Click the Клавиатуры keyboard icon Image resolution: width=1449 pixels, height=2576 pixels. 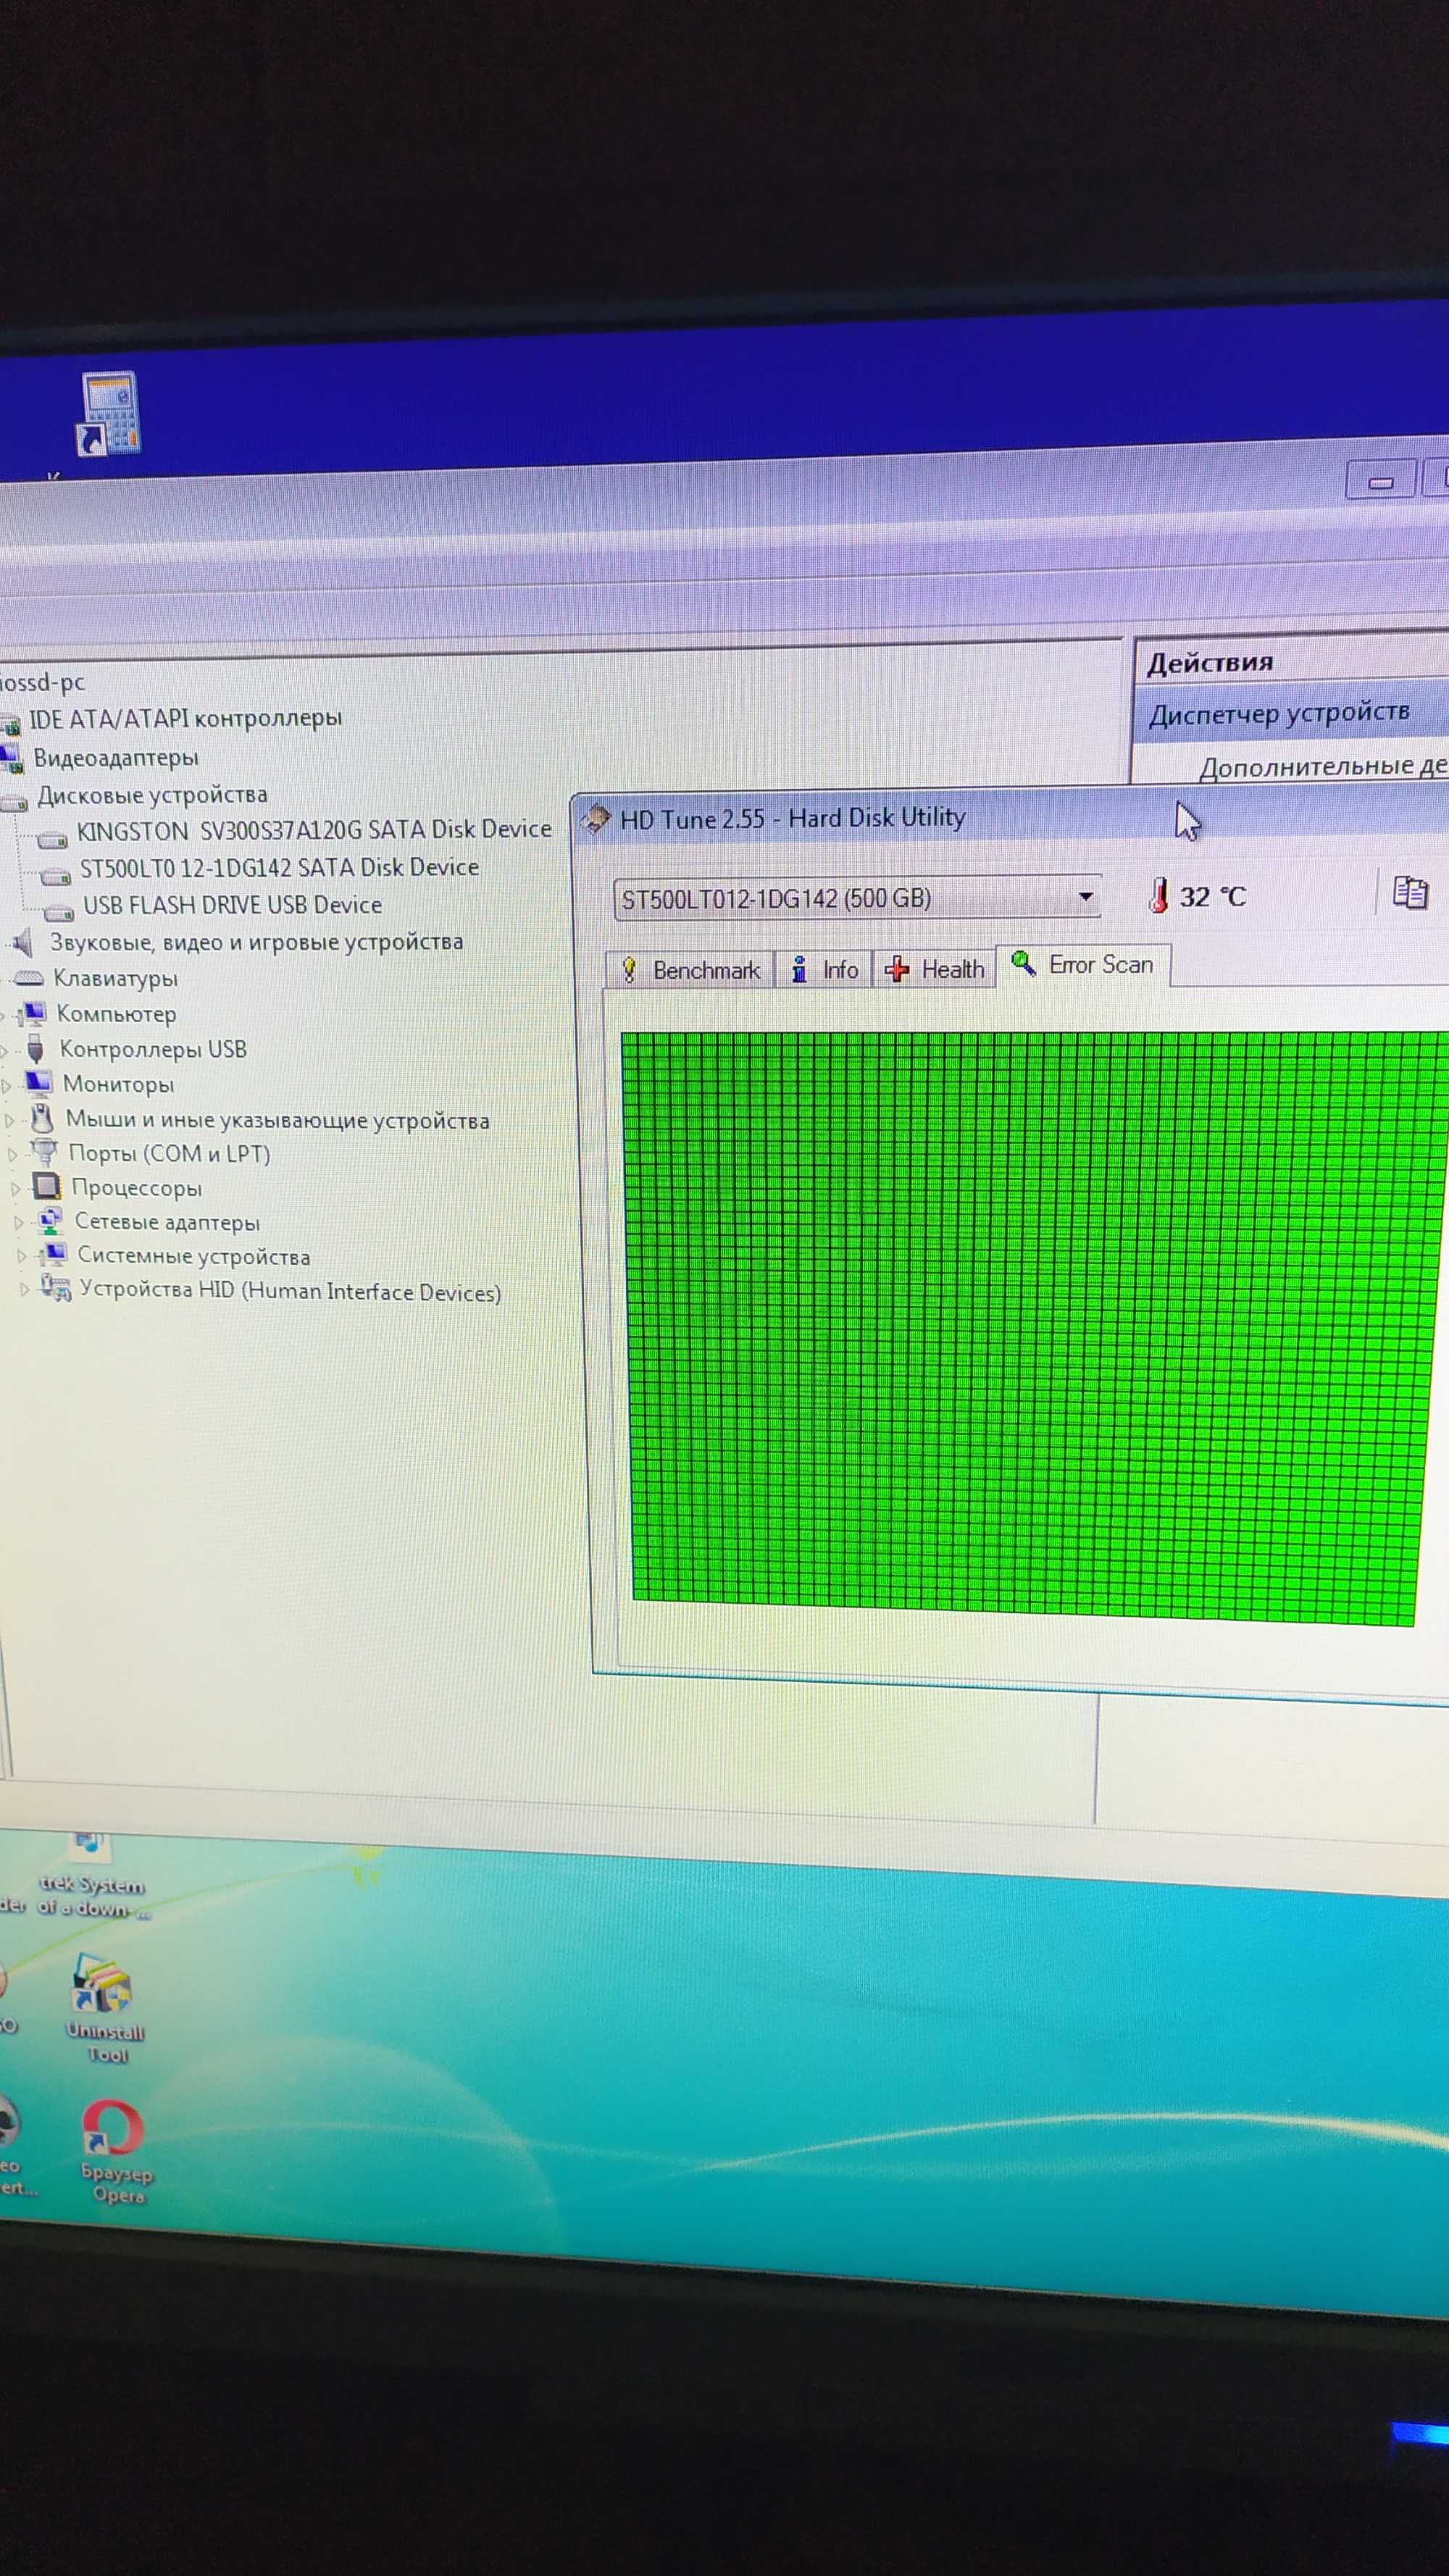tap(29, 978)
